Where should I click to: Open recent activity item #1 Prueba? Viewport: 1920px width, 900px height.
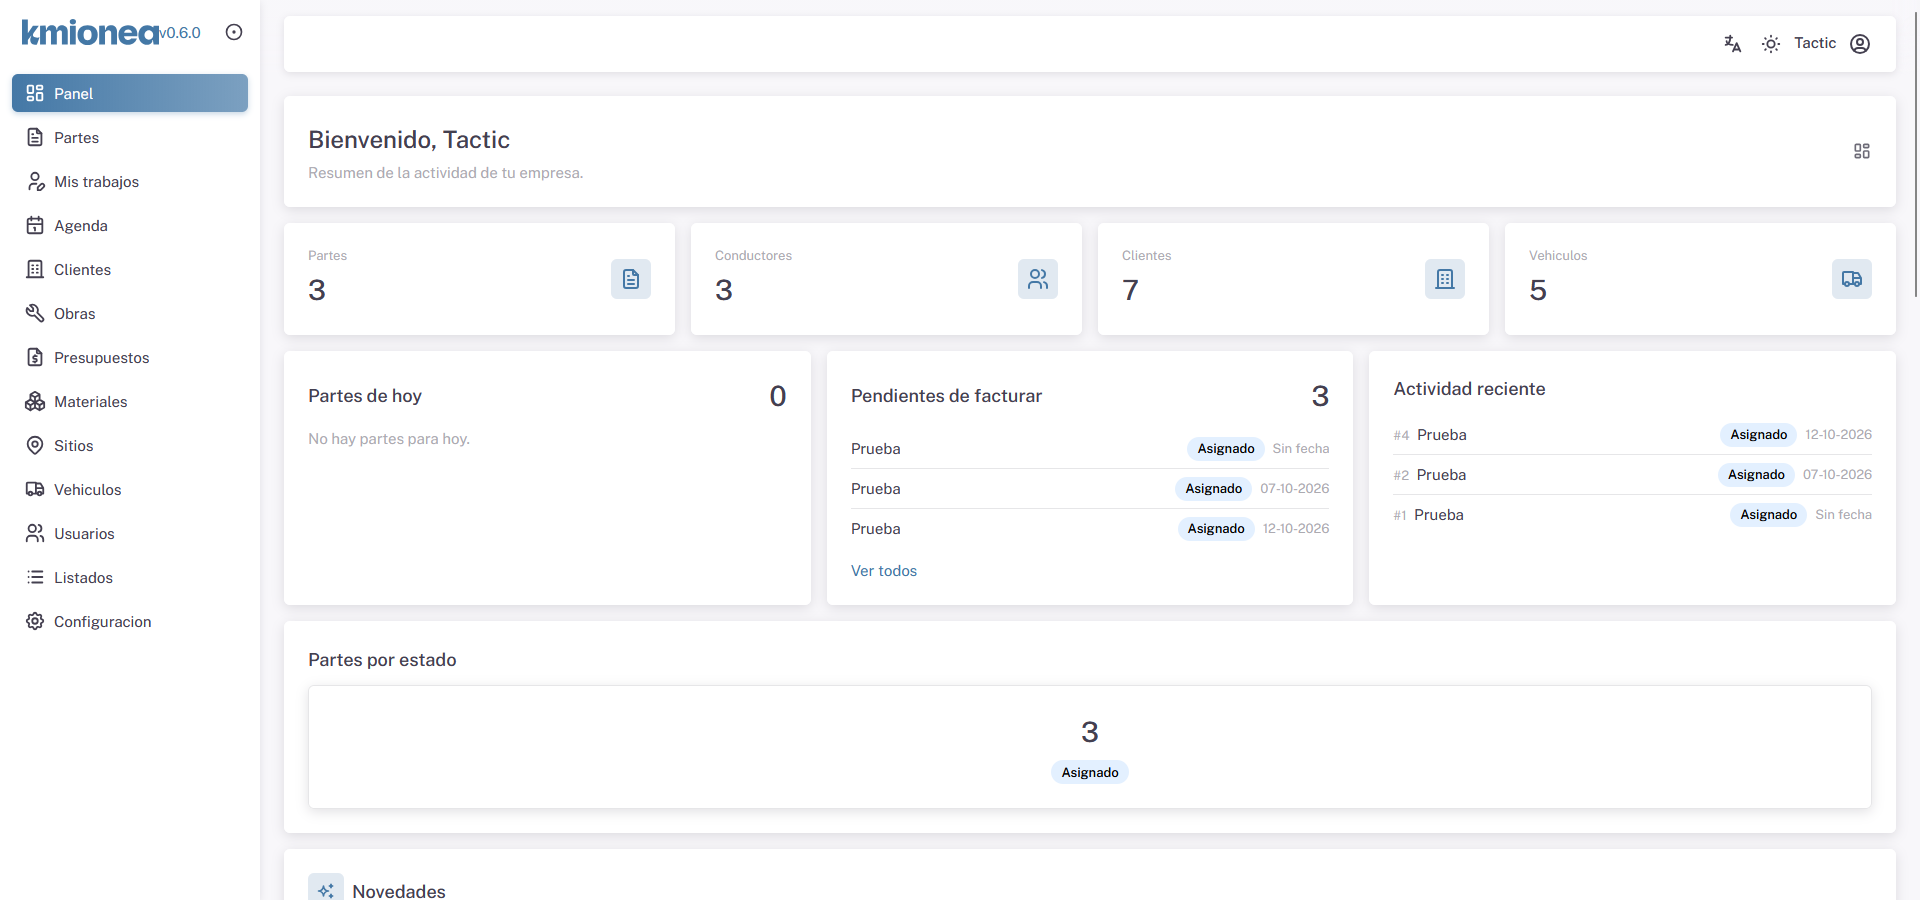point(1633,515)
